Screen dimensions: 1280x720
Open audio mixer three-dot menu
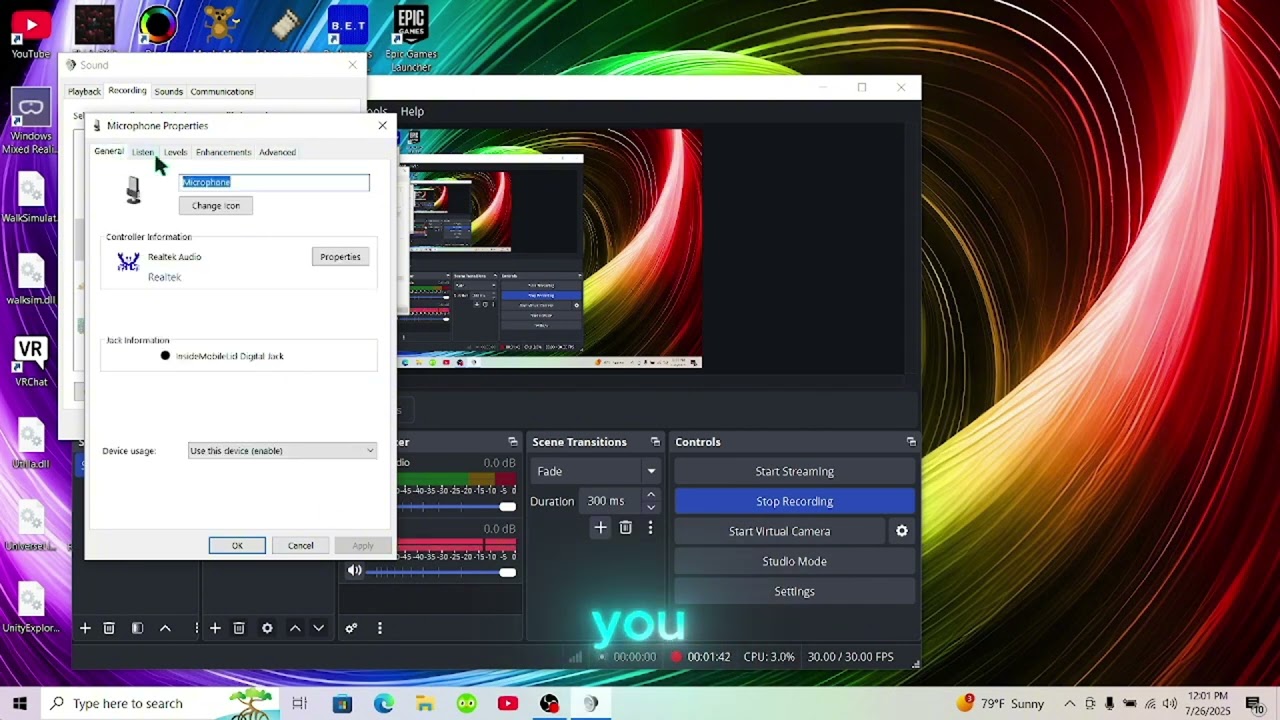[x=379, y=628]
